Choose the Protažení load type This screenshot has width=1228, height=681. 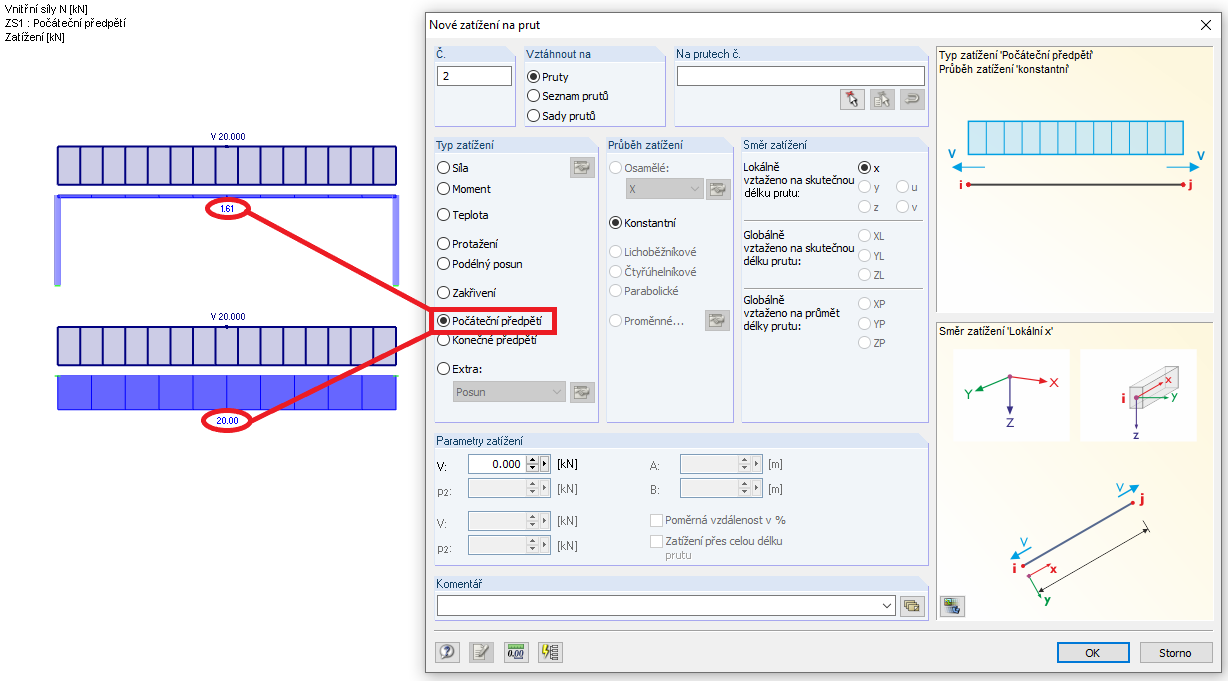click(443, 243)
